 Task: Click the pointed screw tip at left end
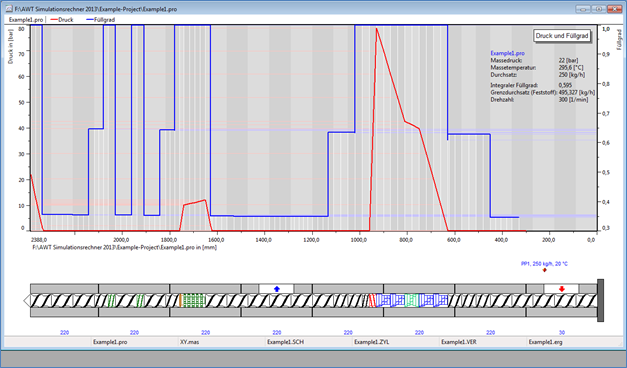pos(27,300)
